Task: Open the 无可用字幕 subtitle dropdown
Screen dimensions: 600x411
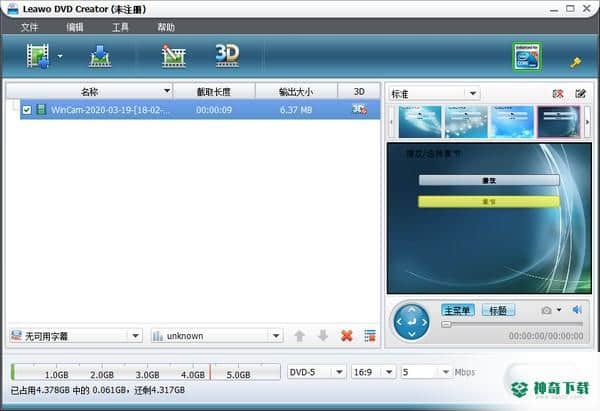Action: click(76, 336)
